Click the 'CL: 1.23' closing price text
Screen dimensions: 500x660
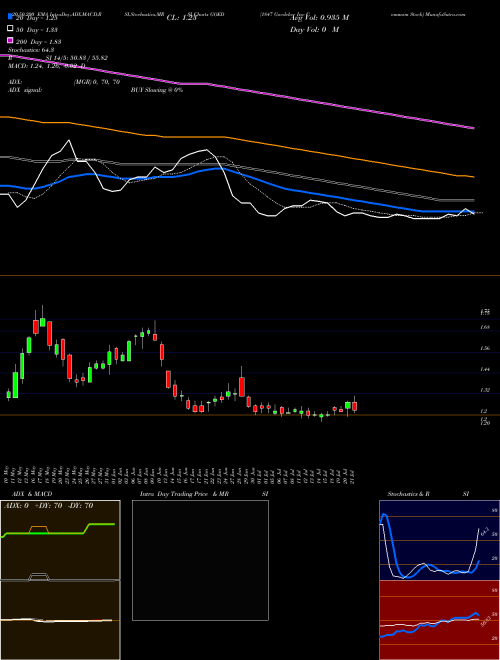tap(181, 18)
